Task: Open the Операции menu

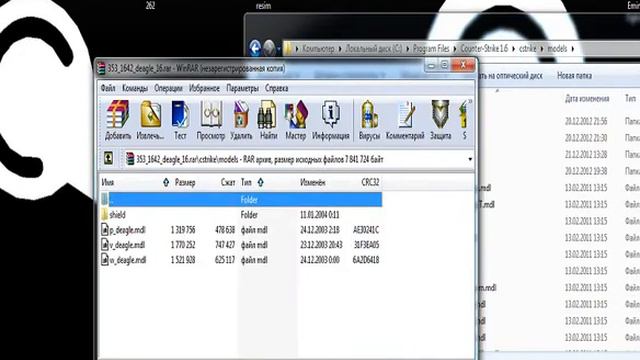Action: click(x=168, y=88)
